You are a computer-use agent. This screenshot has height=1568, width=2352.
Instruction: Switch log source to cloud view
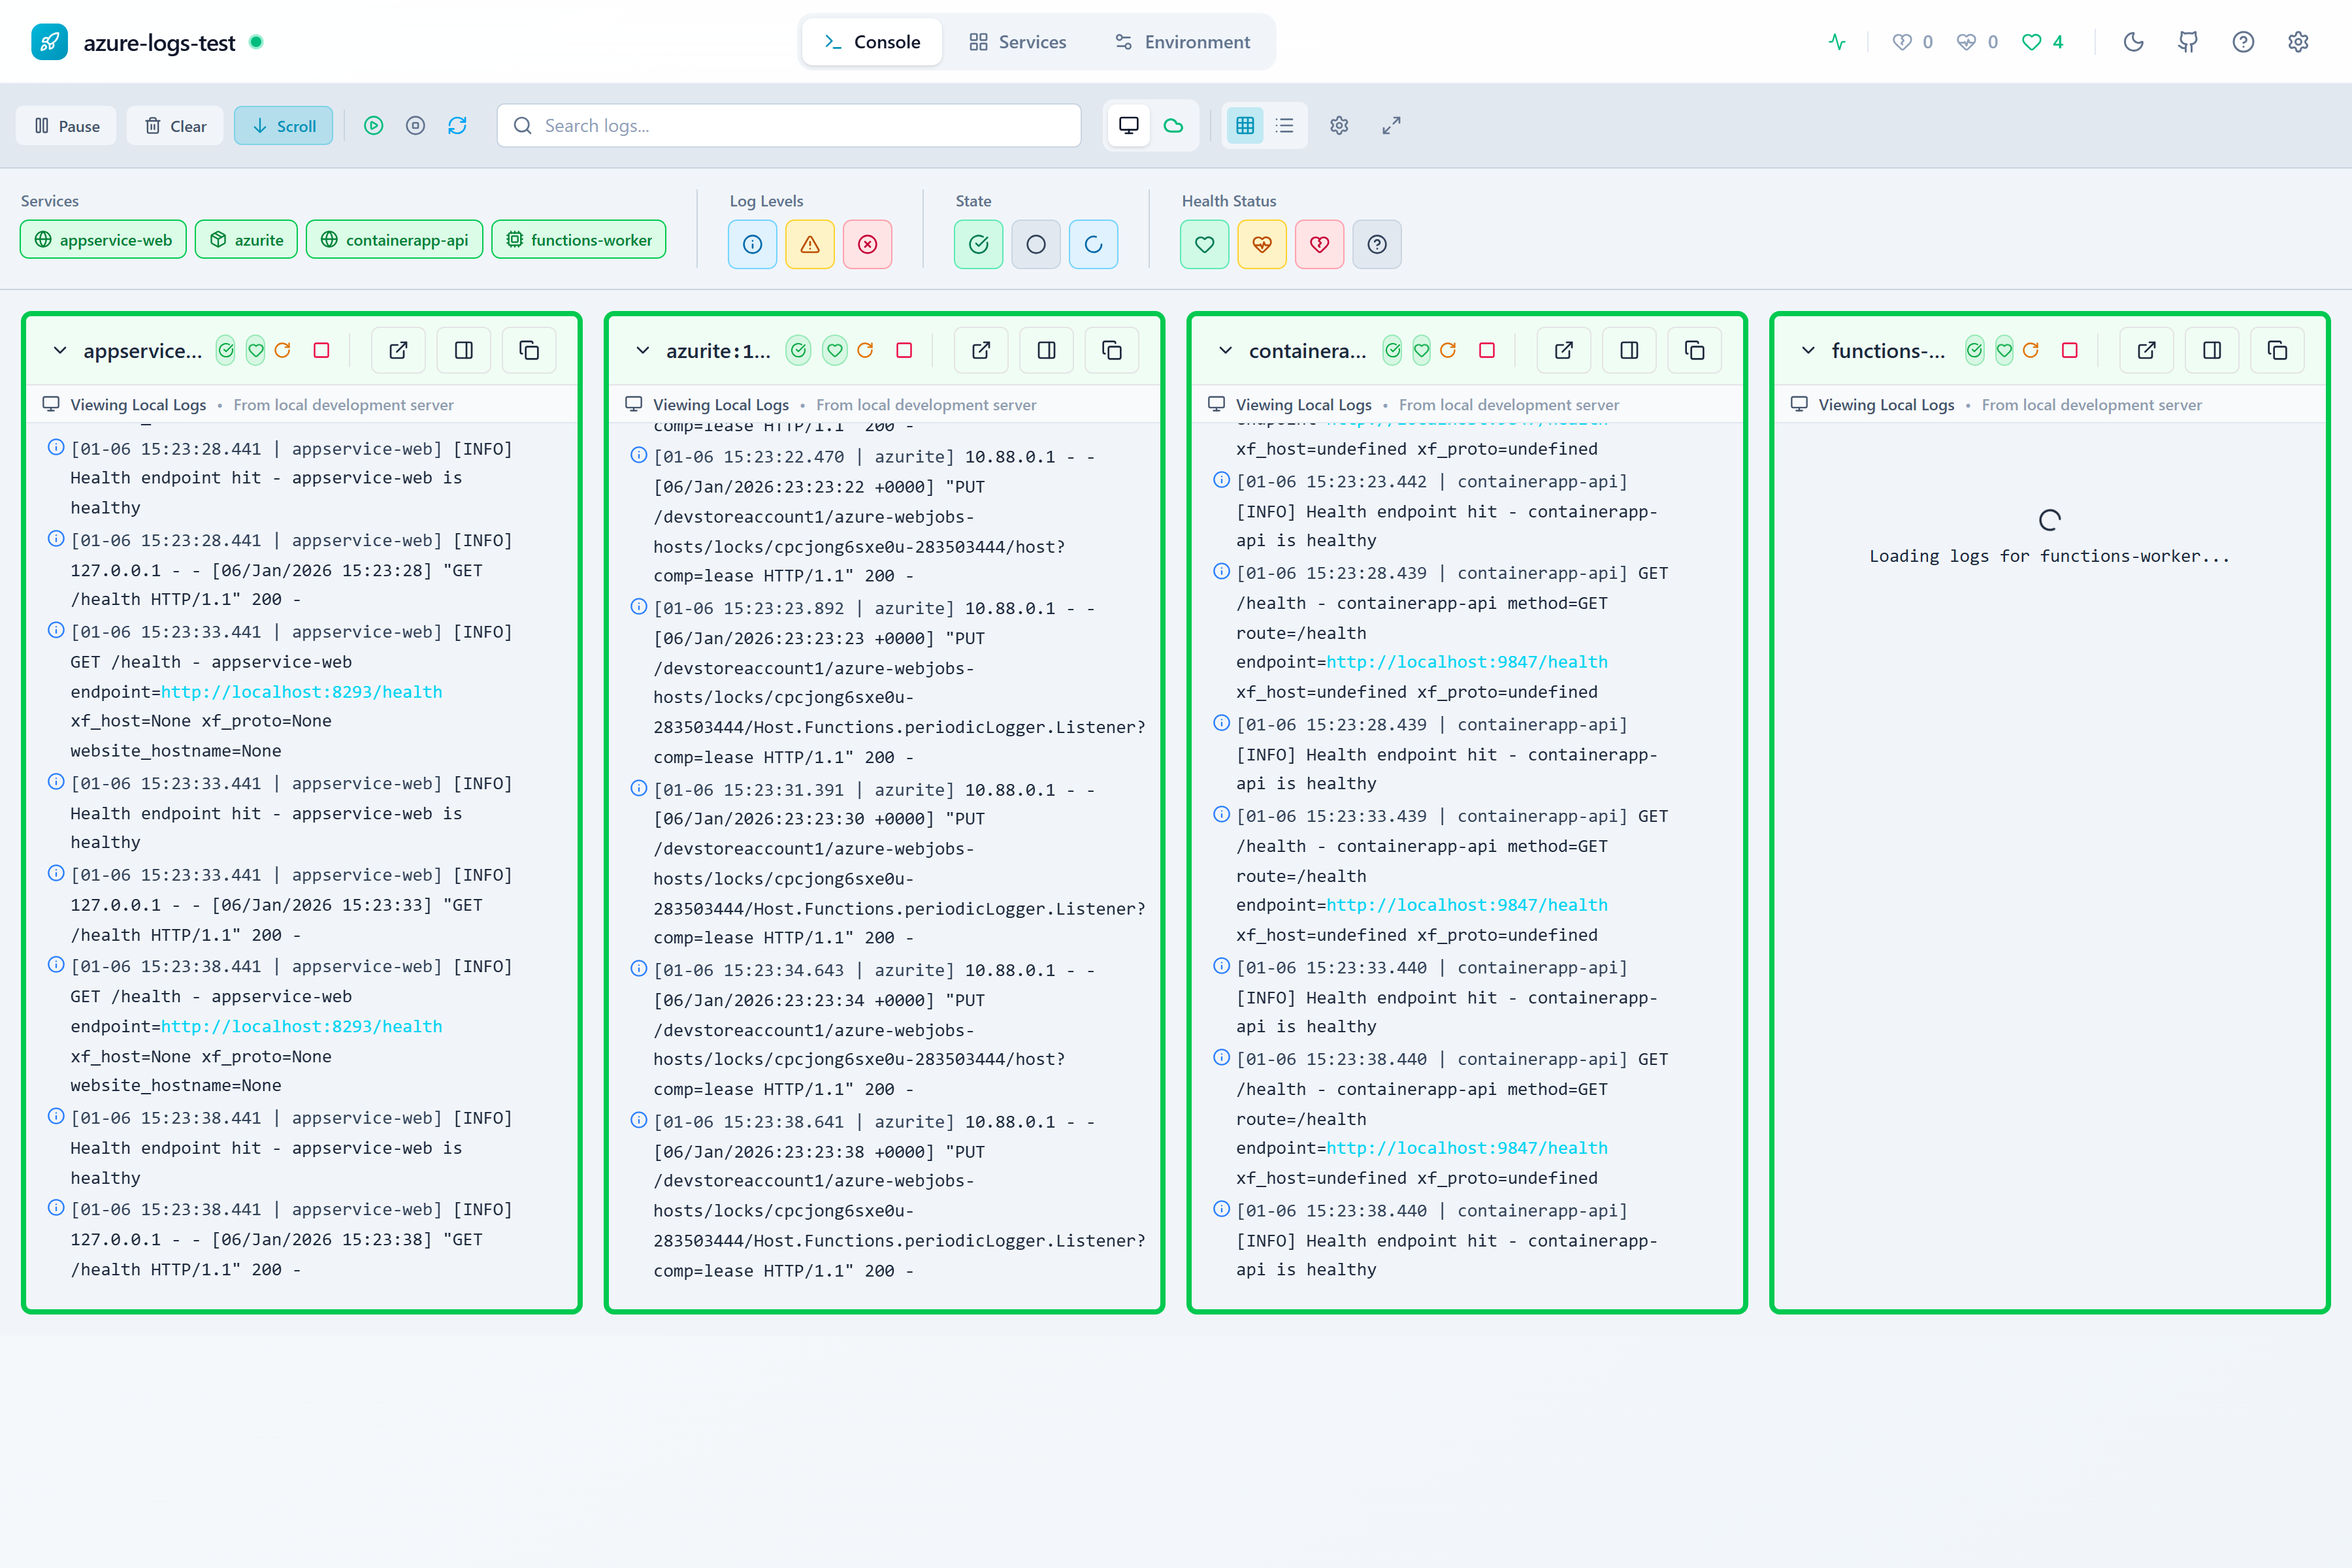coord(1173,125)
